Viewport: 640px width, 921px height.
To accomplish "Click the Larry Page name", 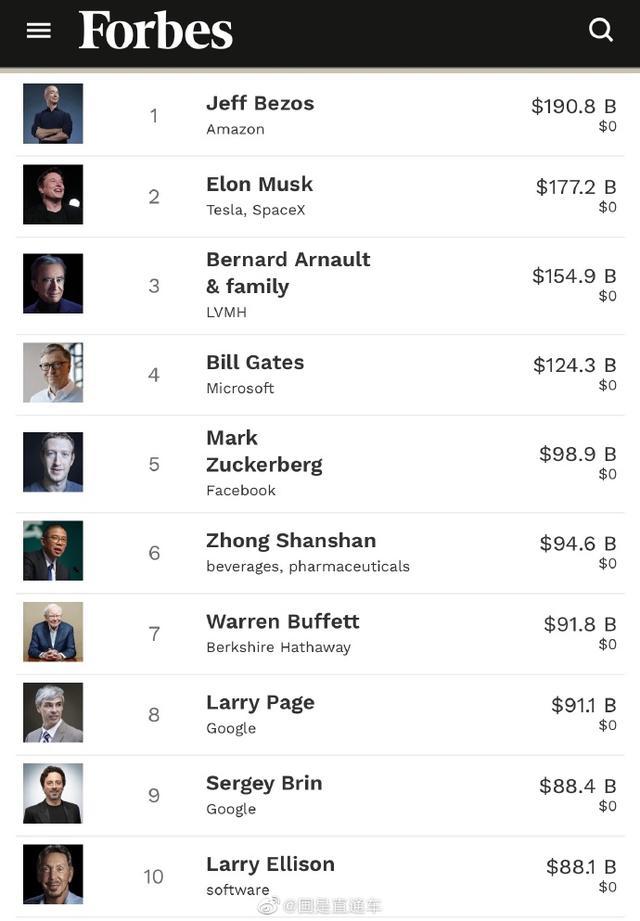I will (x=260, y=702).
